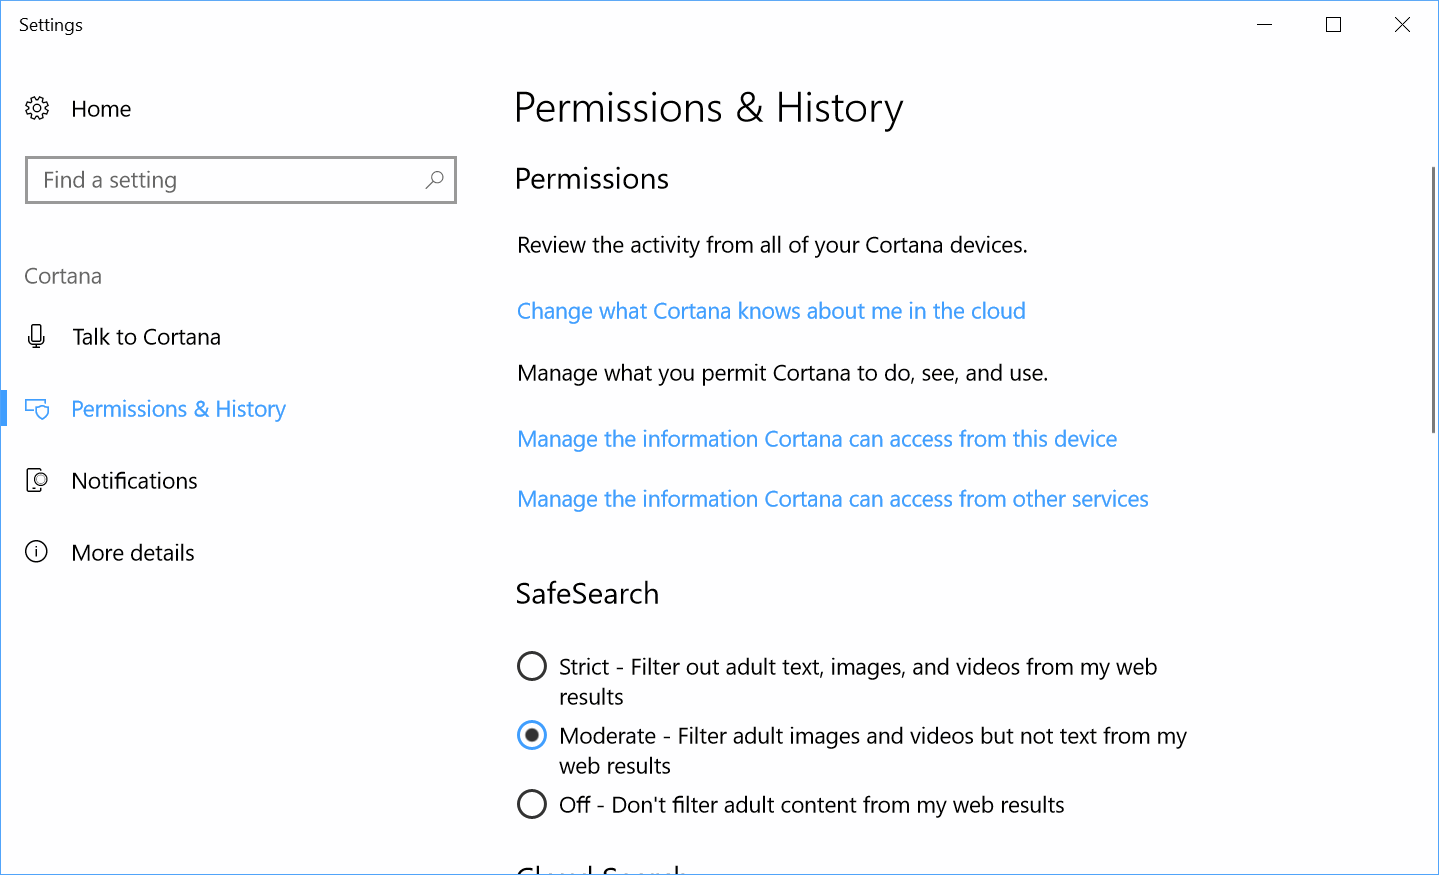The height and width of the screenshot is (875, 1439).
Task: Open Manage information Cortana accesses from other services
Action: pyautogui.click(x=832, y=498)
